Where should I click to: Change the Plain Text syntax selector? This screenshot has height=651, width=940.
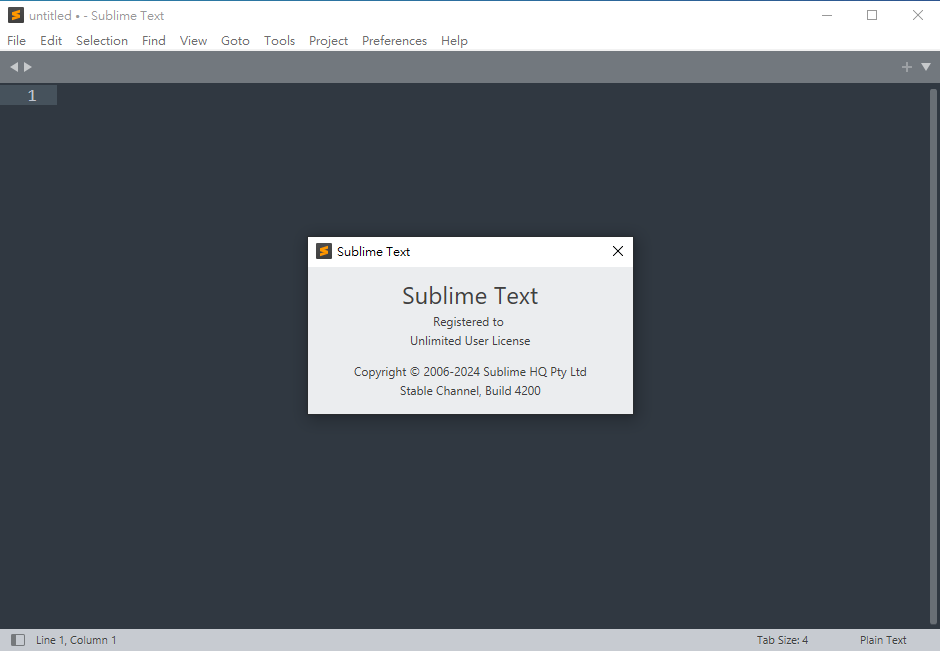(x=883, y=640)
